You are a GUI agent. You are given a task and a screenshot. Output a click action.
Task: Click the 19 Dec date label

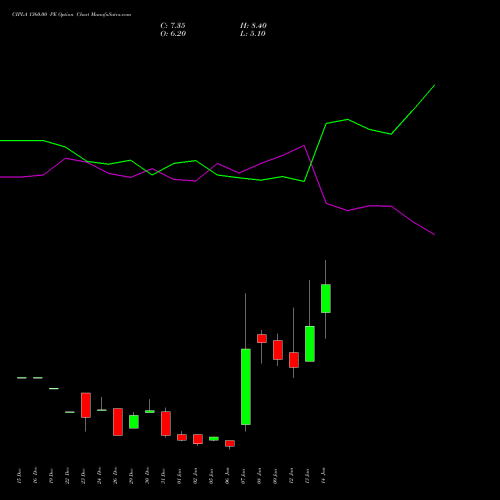pos(51,476)
